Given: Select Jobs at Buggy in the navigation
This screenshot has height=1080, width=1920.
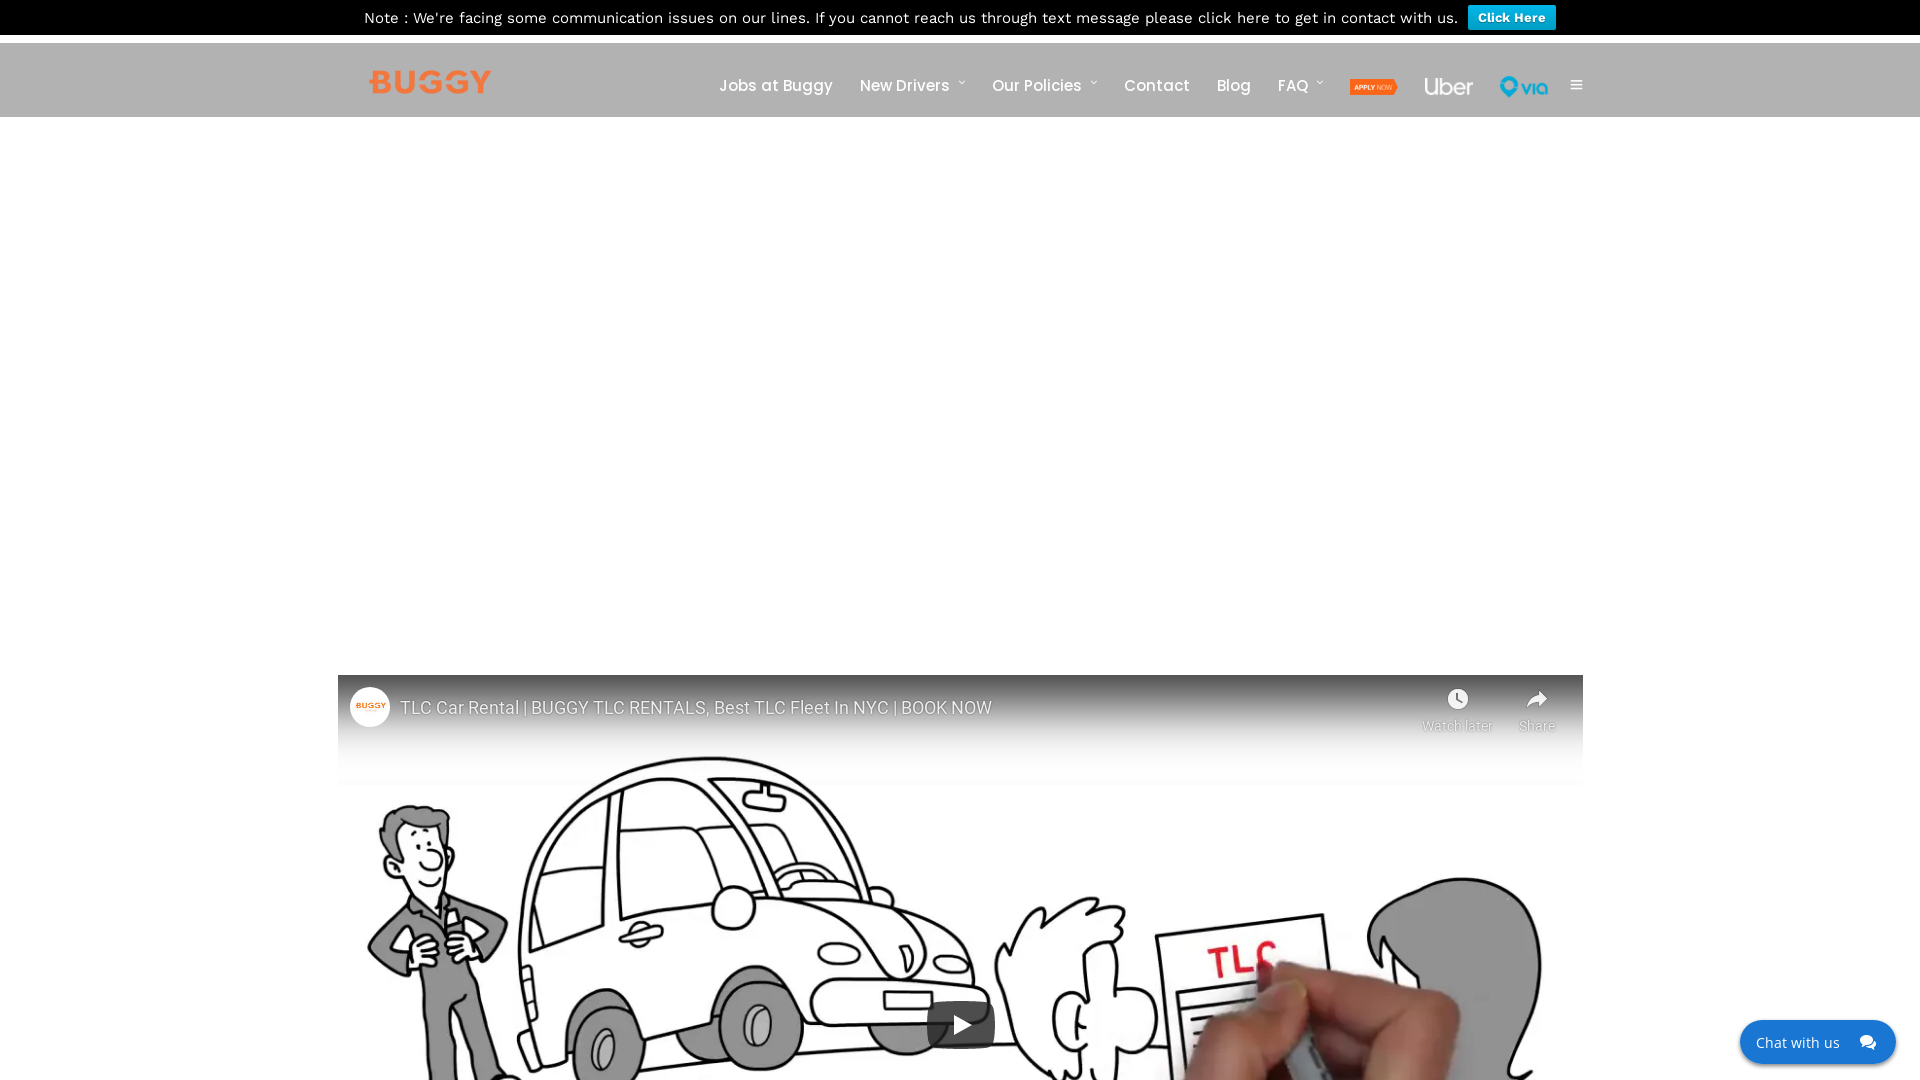Looking at the screenshot, I should tap(775, 86).
